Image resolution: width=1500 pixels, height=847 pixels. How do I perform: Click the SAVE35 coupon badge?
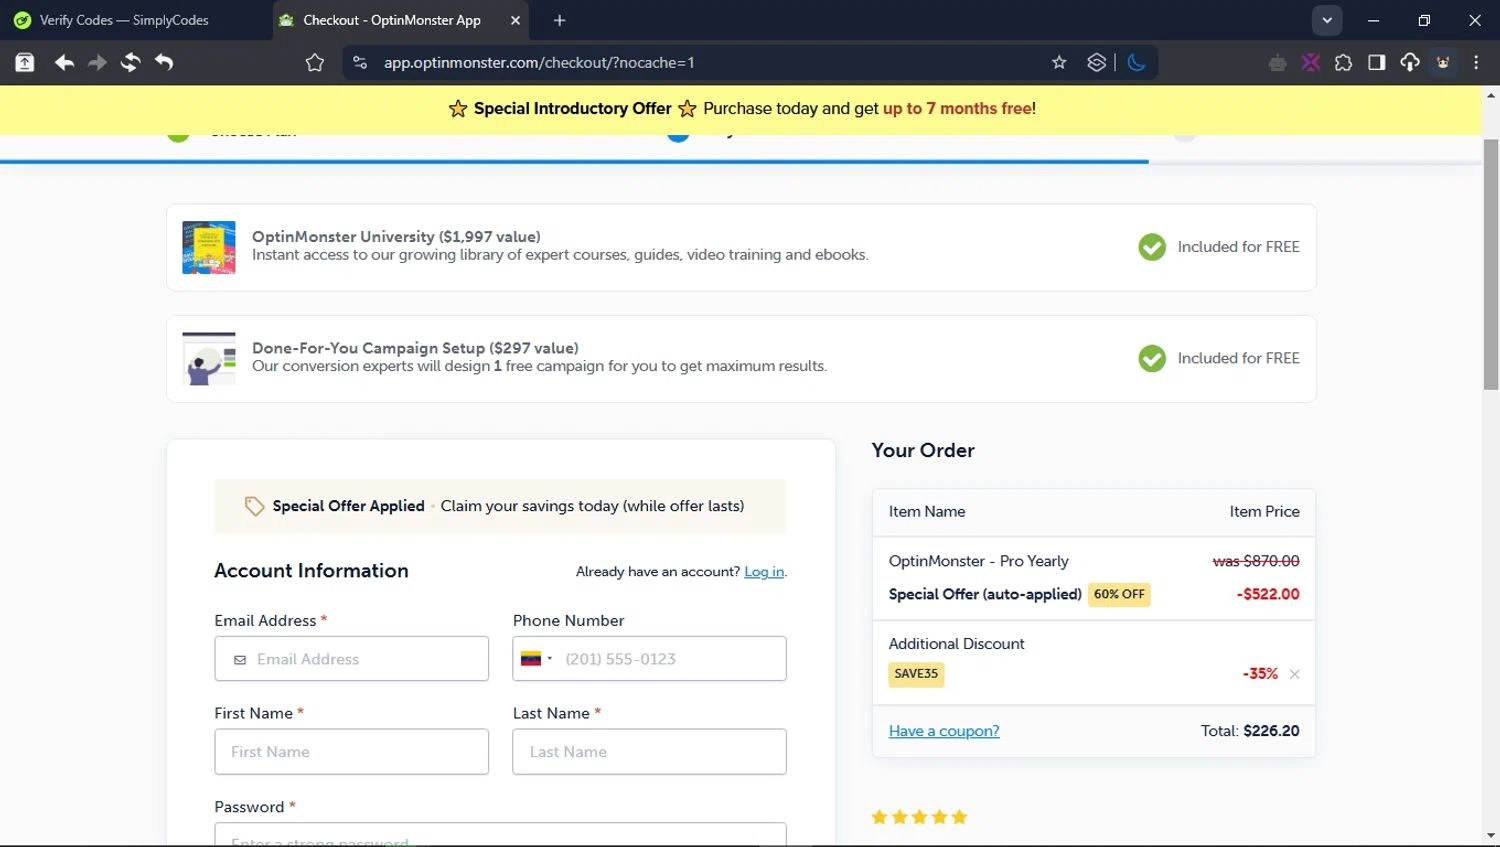pos(916,674)
